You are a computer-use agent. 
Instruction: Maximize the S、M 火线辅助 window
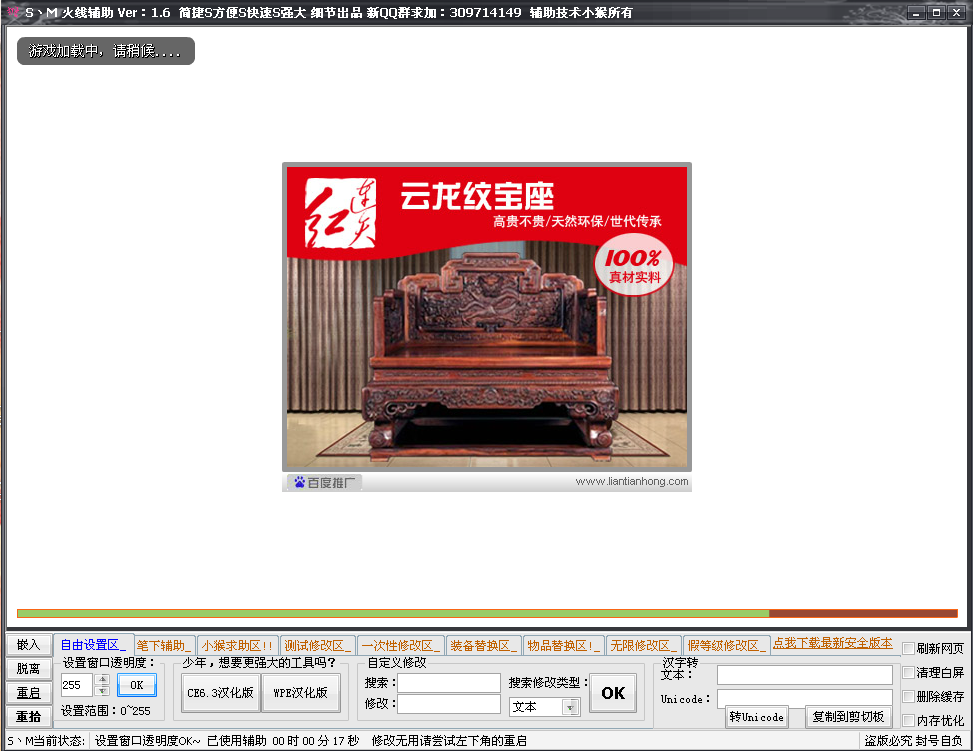point(936,12)
